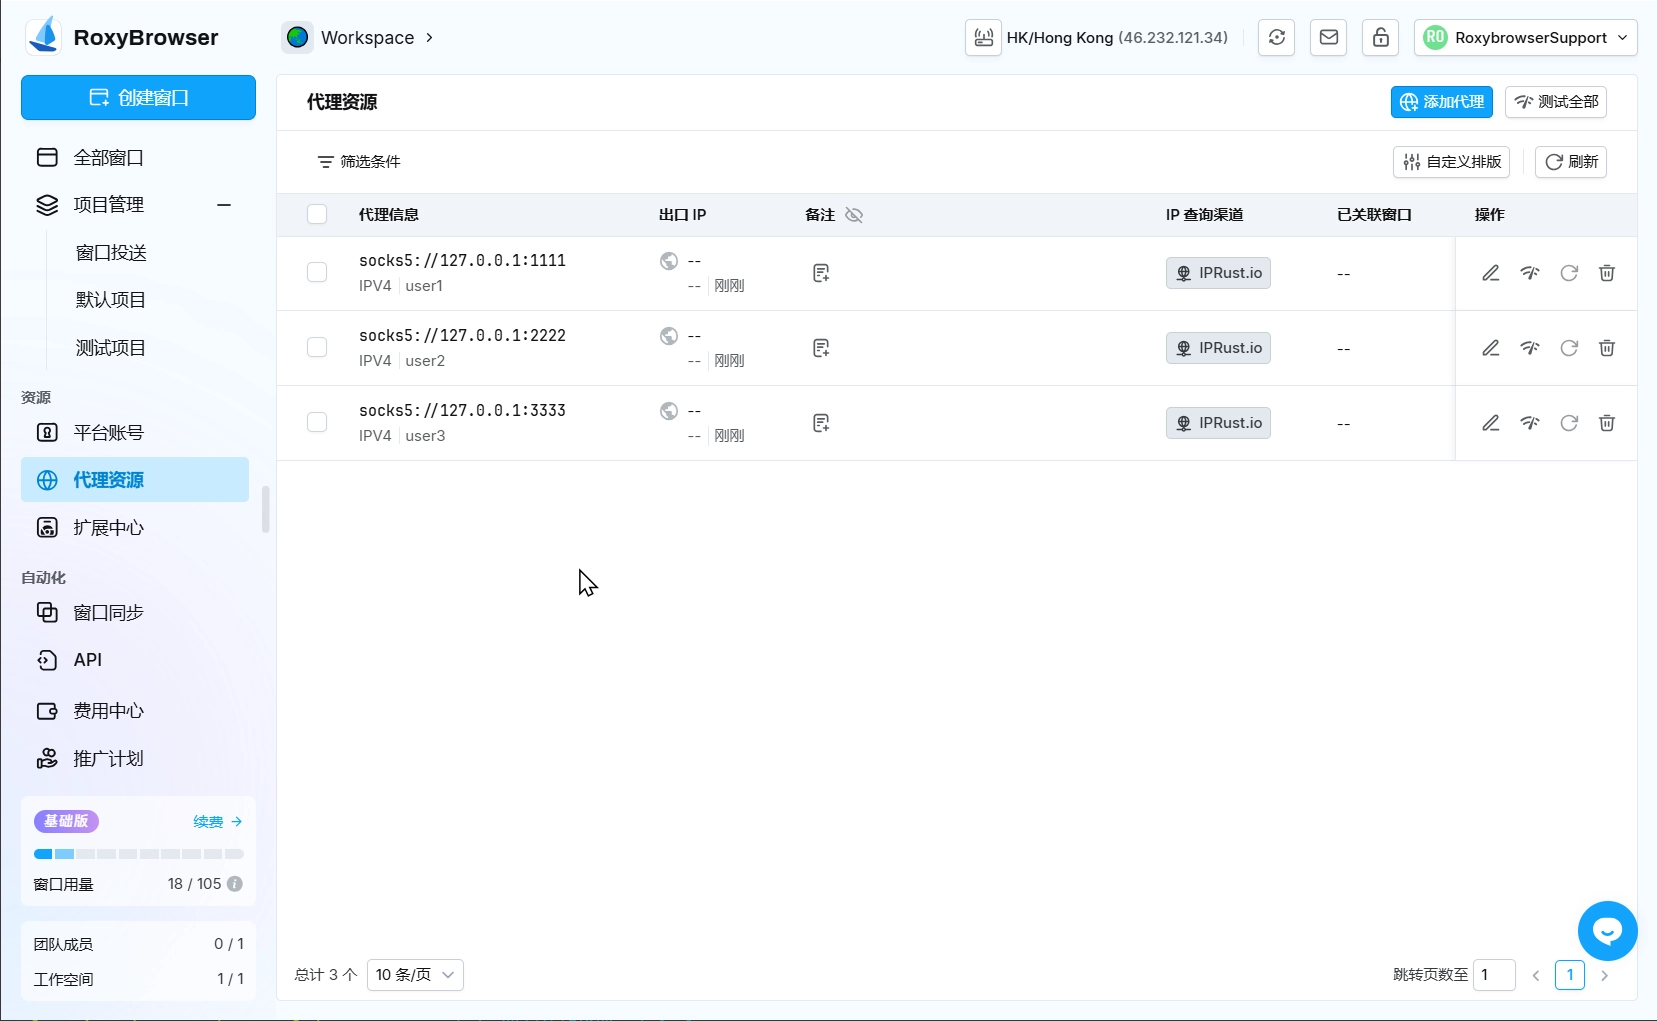The image size is (1657, 1021).
Task: Click the 跳转页数至 page number field
Action: [1494, 975]
